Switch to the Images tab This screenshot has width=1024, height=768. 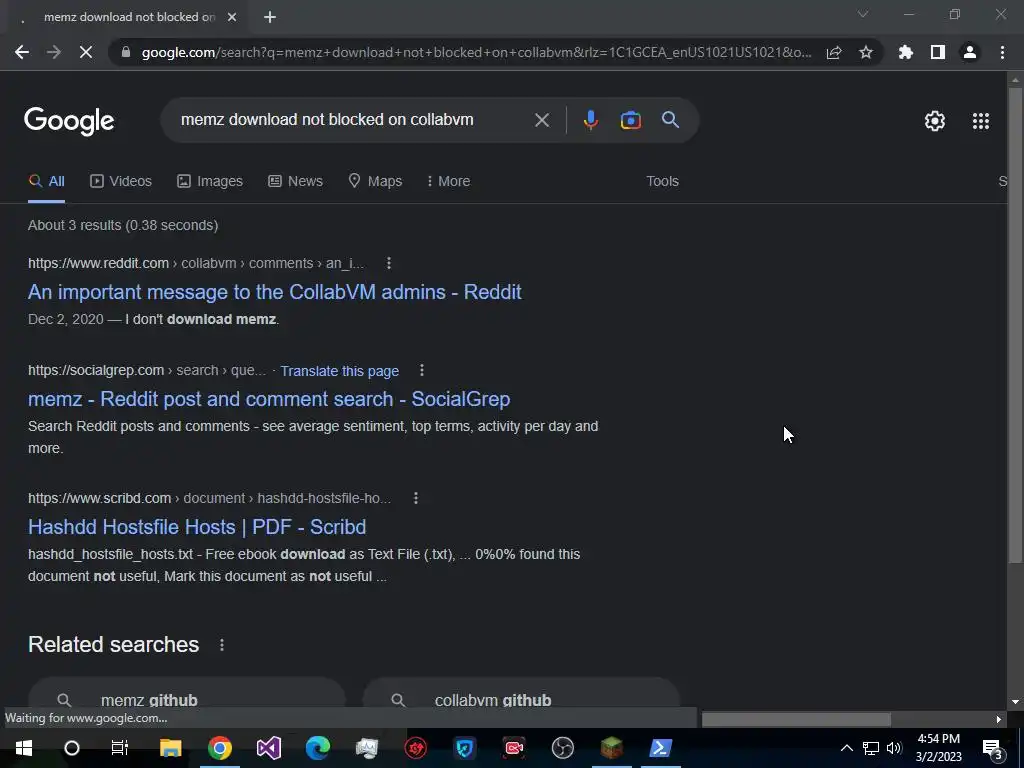click(210, 181)
